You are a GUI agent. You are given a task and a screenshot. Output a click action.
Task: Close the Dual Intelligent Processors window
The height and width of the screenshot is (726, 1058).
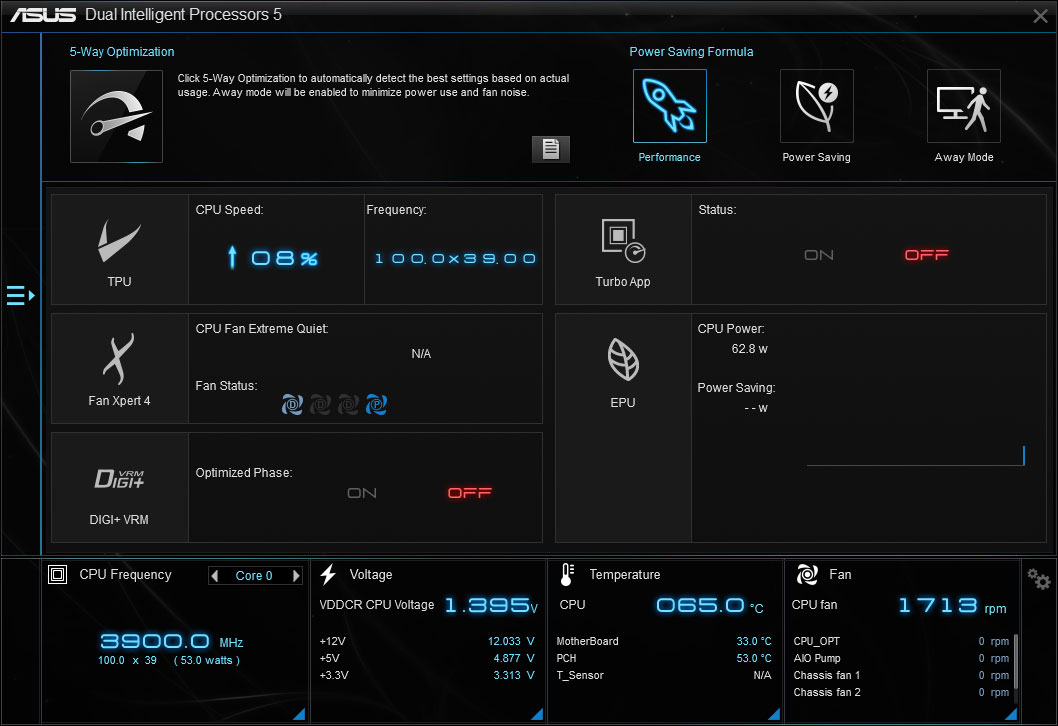tap(1040, 16)
